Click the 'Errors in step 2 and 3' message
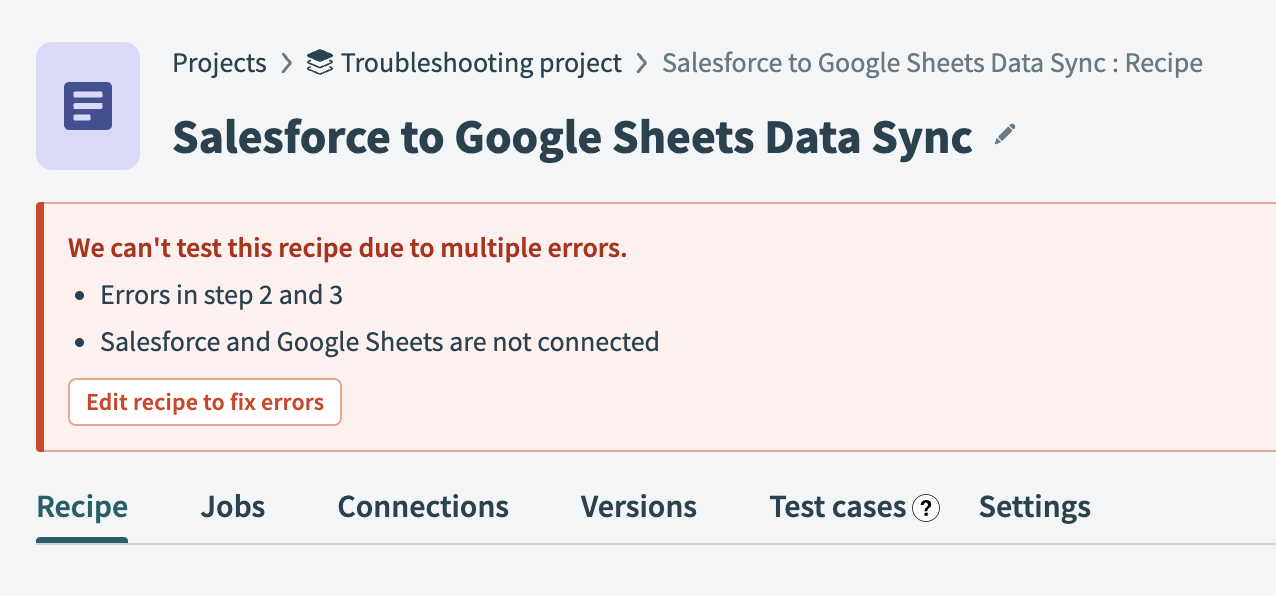Image resolution: width=1276 pixels, height=596 pixels. click(x=222, y=295)
